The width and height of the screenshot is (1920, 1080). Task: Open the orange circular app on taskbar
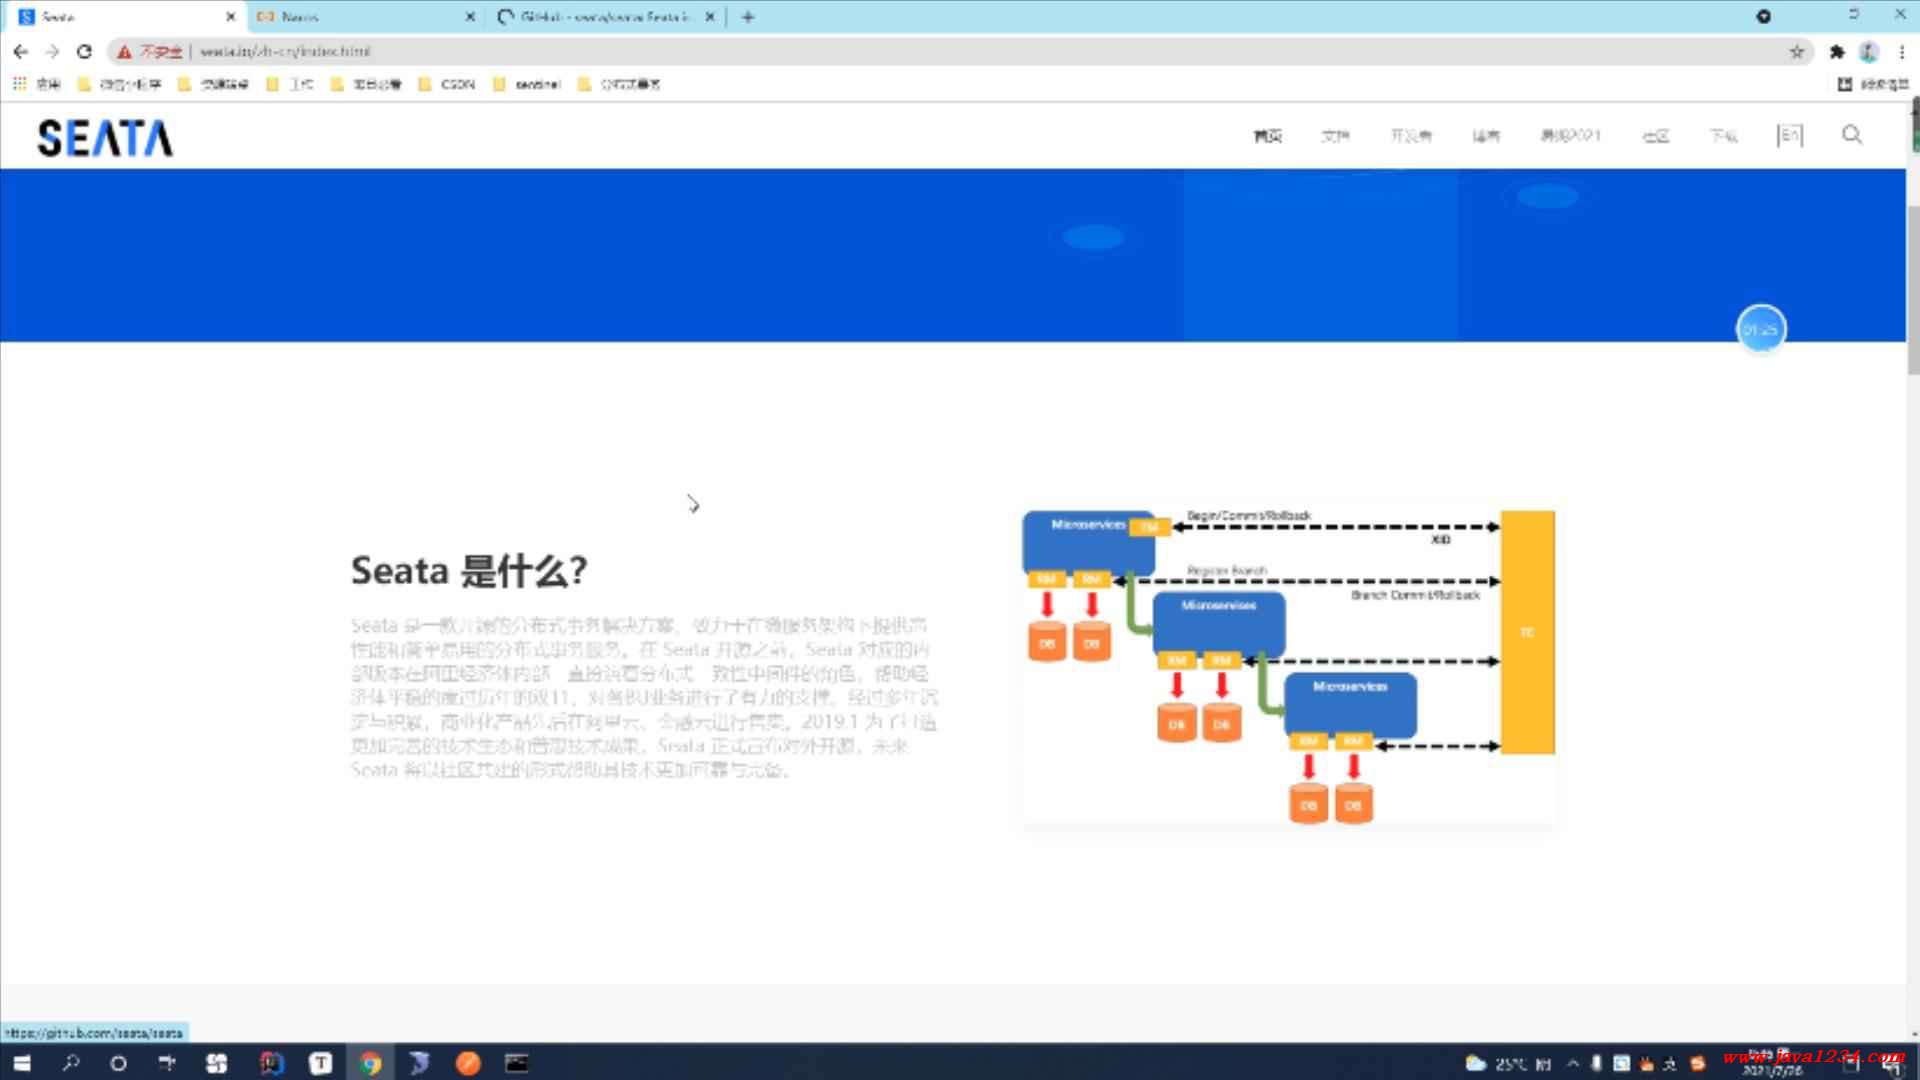pyautogui.click(x=468, y=1062)
